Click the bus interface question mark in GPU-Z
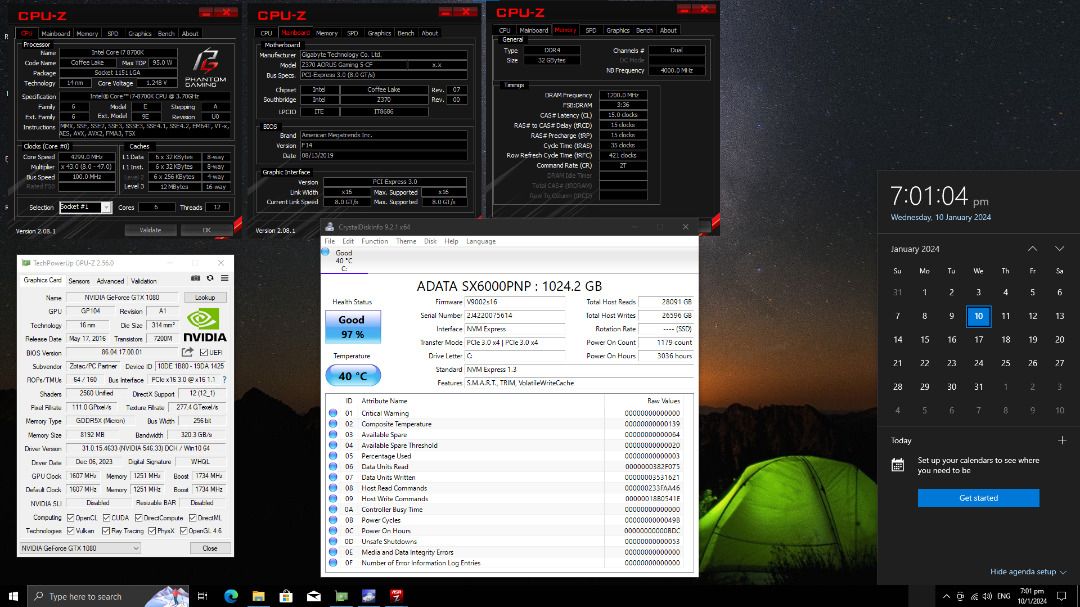Viewport: 1080px width, 607px height. [225, 380]
